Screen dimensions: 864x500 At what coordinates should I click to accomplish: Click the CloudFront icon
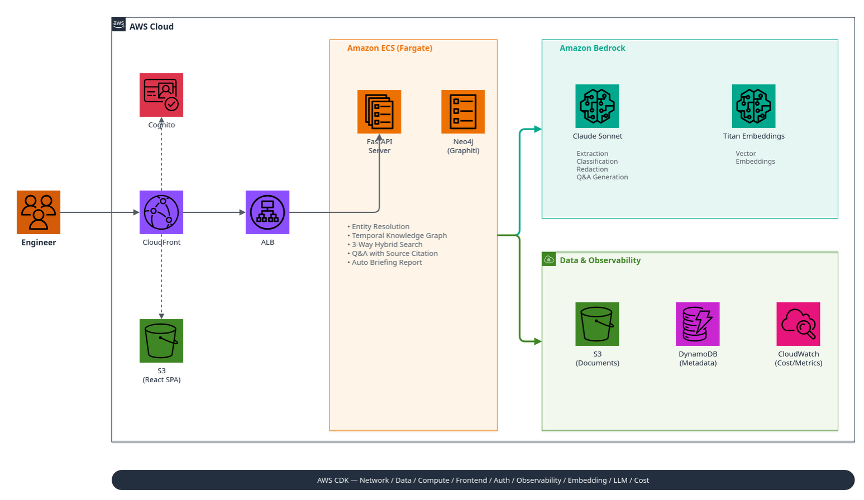[x=161, y=212]
